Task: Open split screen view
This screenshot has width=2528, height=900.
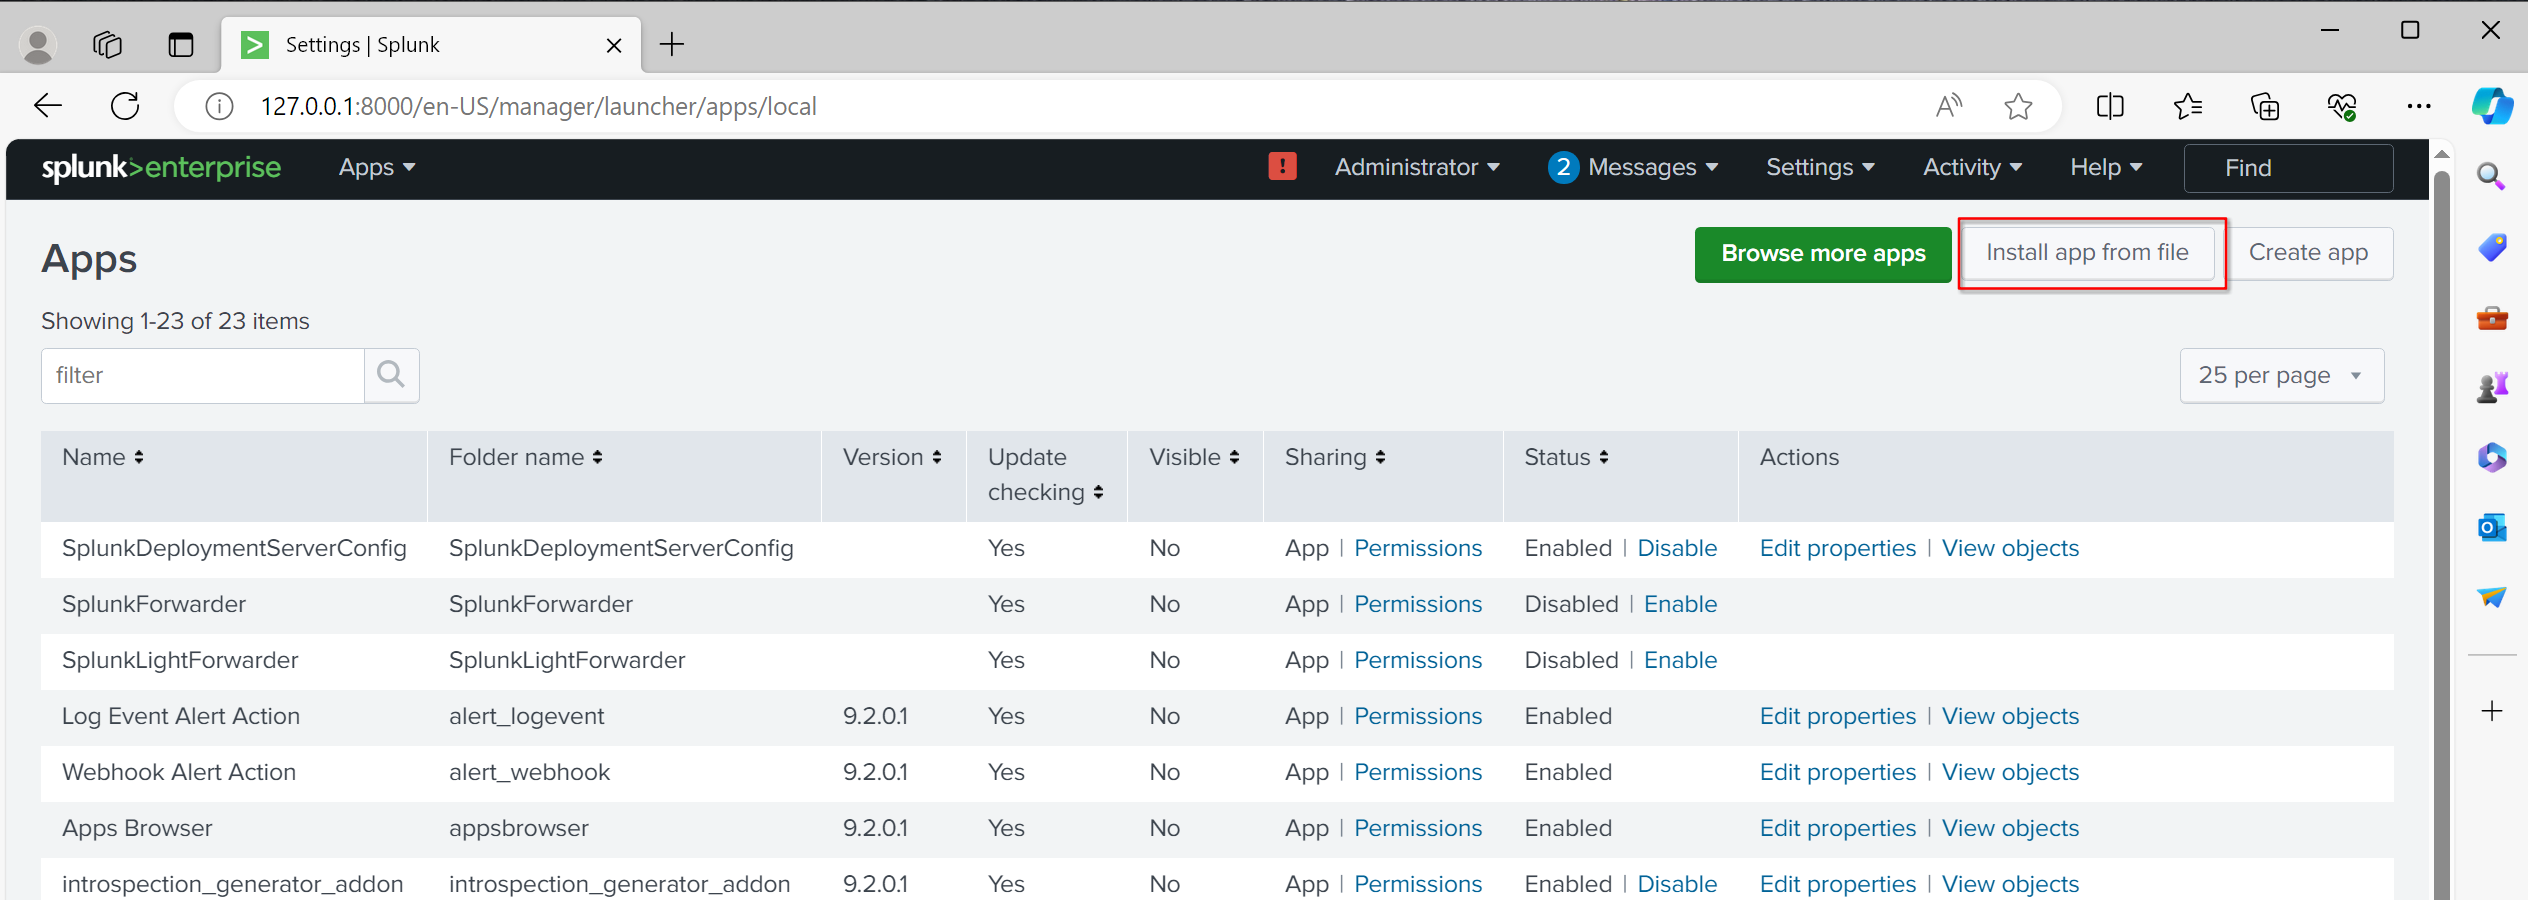Action: coord(2110,106)
